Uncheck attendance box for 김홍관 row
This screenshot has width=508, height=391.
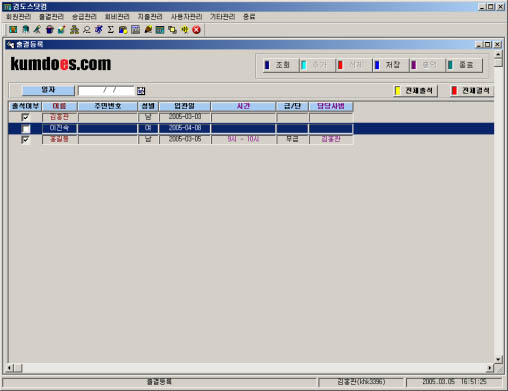click(x=25, y=117)
